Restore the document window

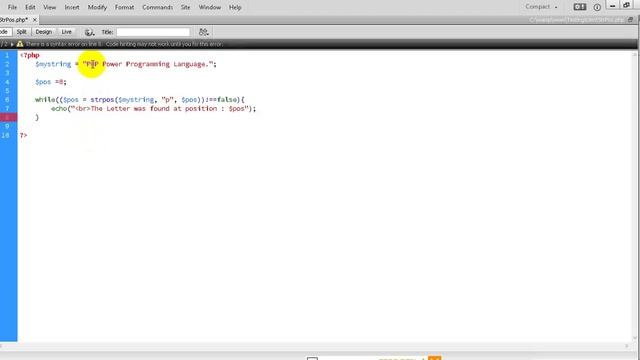[630, 20]
